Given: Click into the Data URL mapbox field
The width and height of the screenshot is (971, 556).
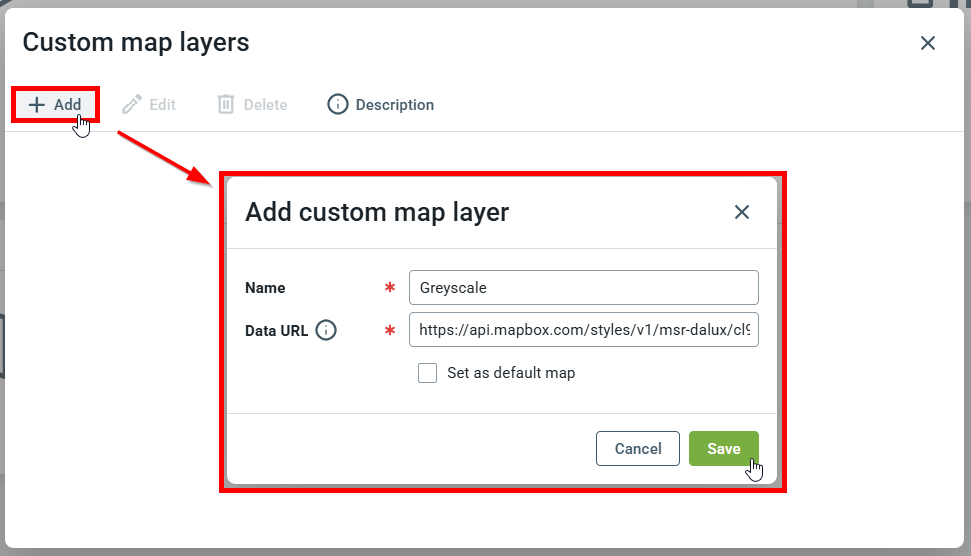Looking at the screenshot, I should [x=583, y=330].
